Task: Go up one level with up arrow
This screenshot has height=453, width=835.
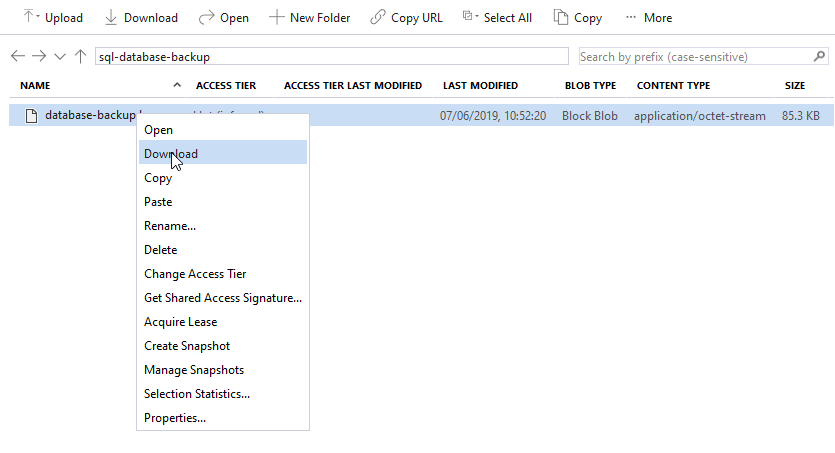Action: coord(80,56)
